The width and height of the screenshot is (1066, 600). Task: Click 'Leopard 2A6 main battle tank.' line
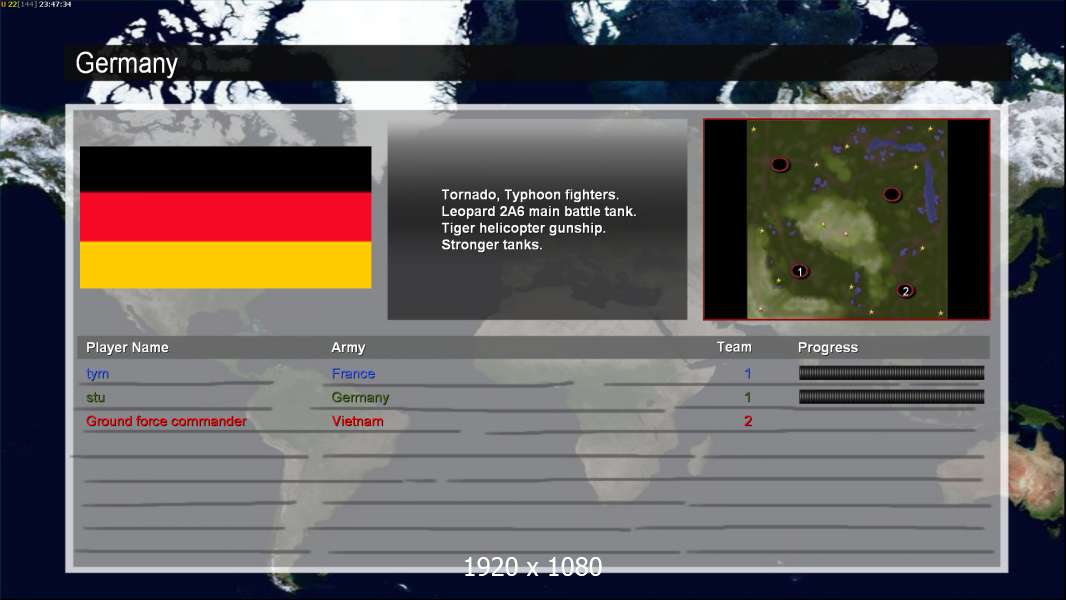(x=539, y=211)
